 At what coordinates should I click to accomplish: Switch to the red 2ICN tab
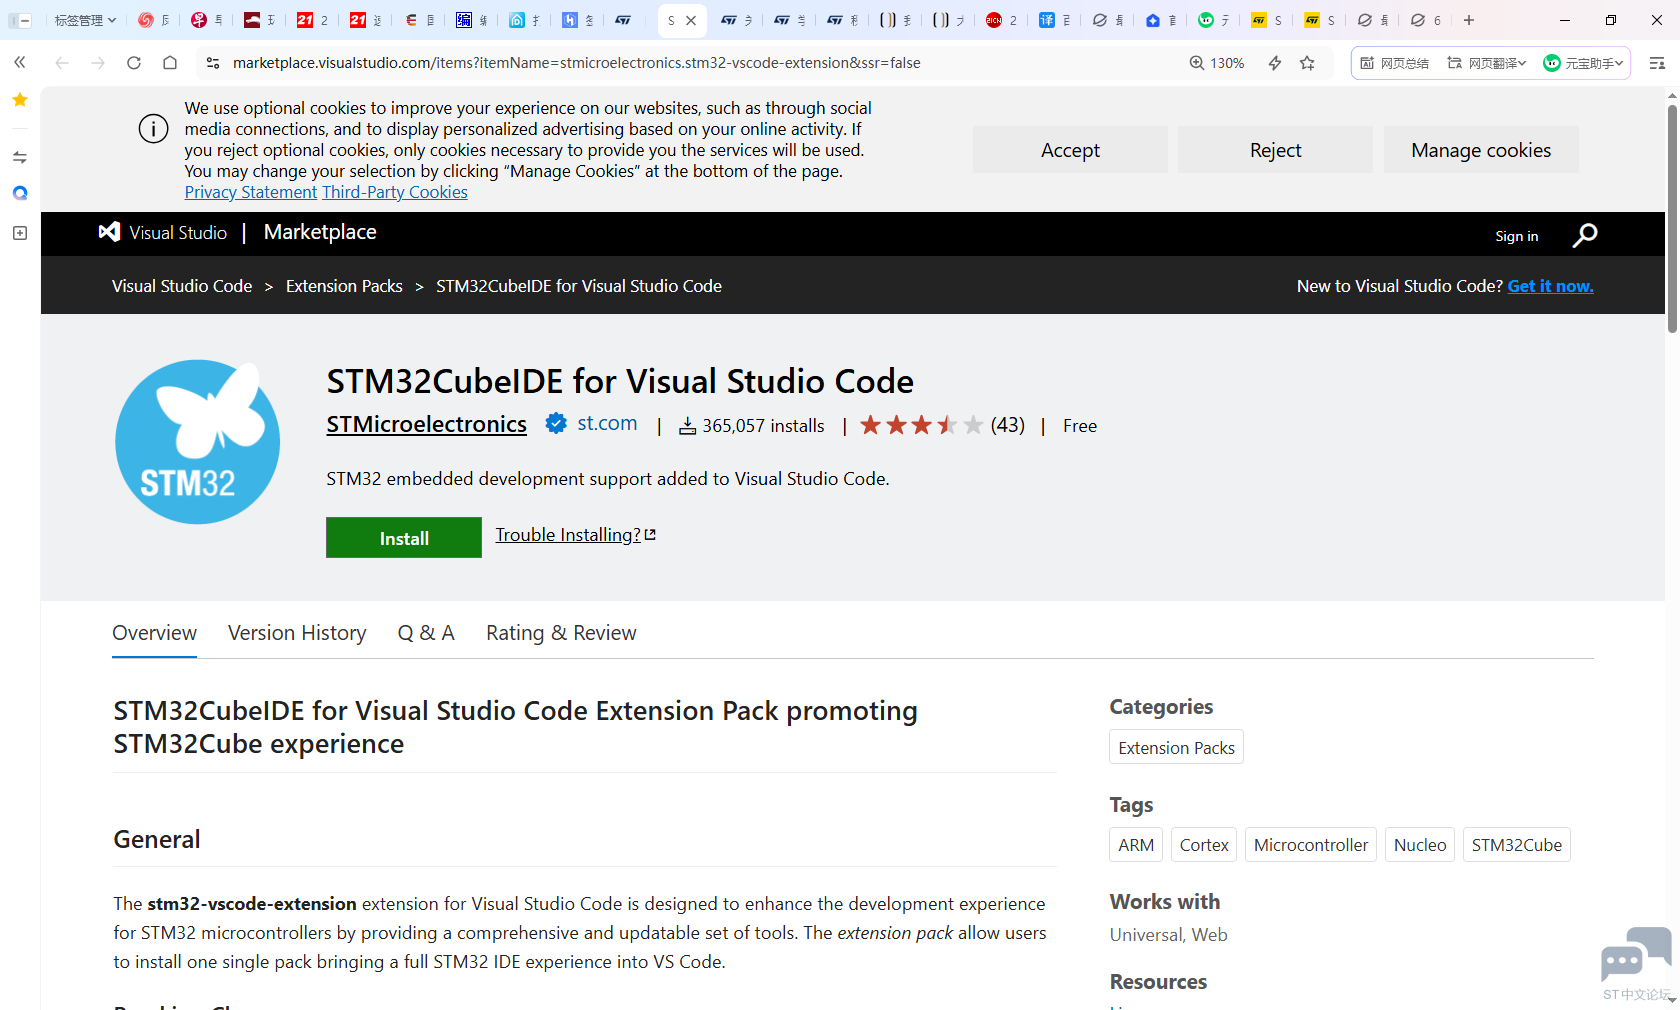pyautogui.click(x=1001, y=20)
